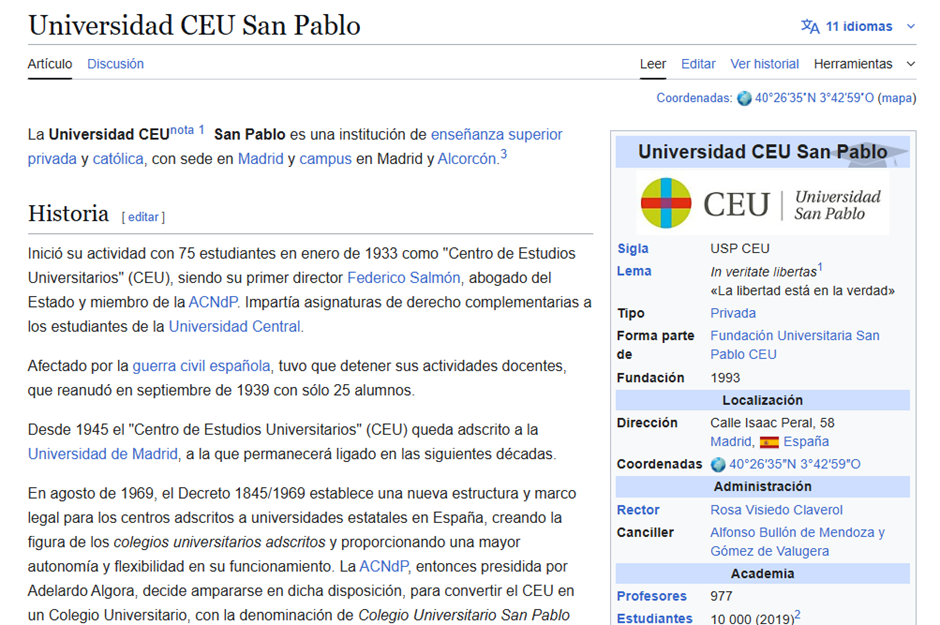Open the Universidad Central link
The image size is (940, 625).
pyautogui.click(x=234, y=327)
